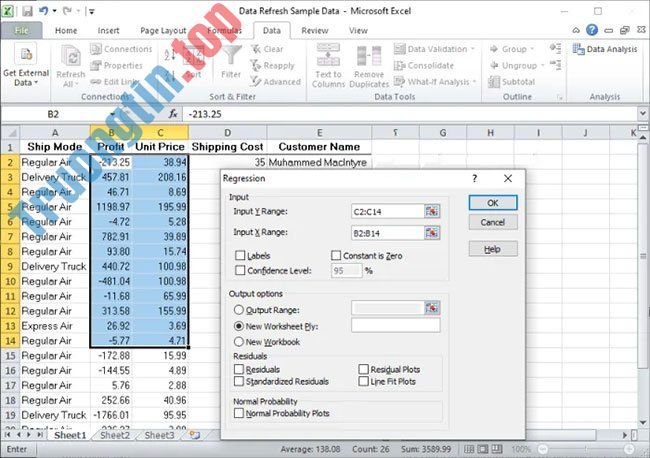Enable the Confidence Level checkbox

[x=240, y=271]
